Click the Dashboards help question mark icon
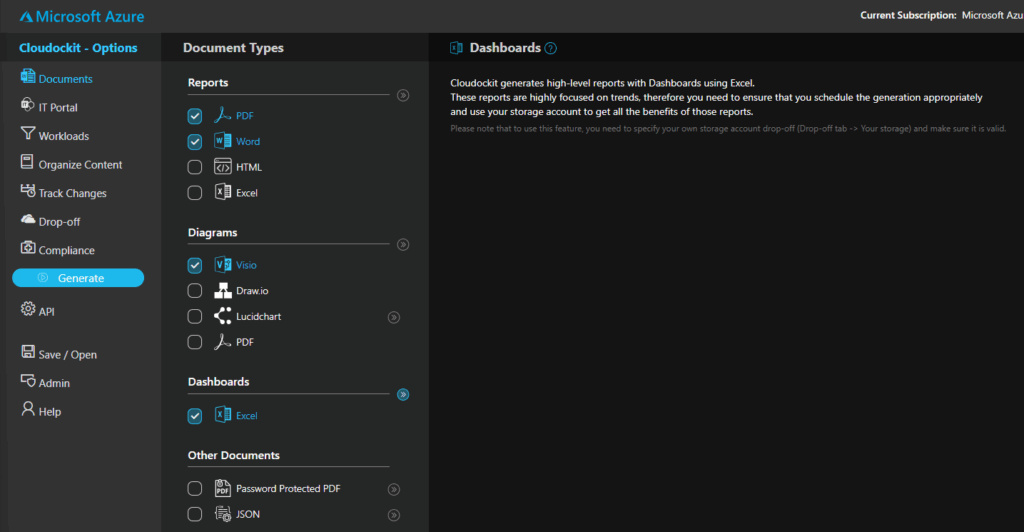The image size is (1024, 532). click(x=551, y=48)
